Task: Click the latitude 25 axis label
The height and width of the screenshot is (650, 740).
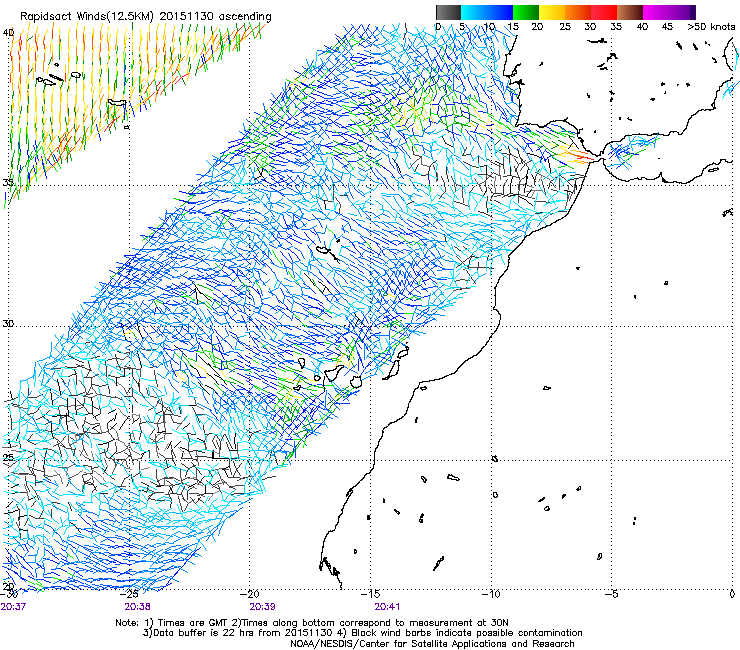Action: point(8,457)
